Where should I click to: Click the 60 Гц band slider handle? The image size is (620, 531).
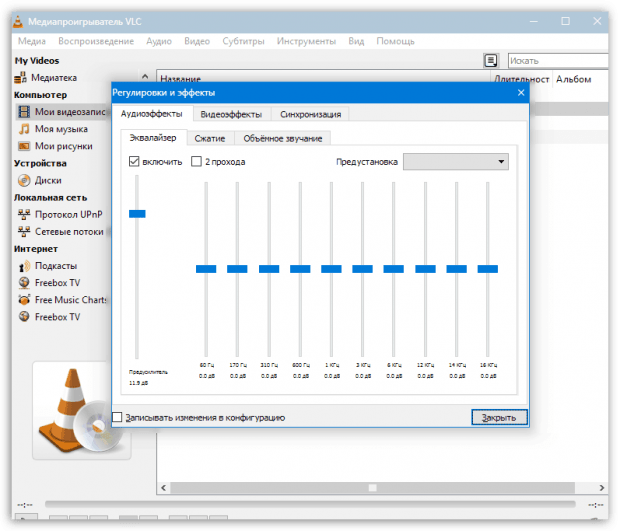coord(206,269)
